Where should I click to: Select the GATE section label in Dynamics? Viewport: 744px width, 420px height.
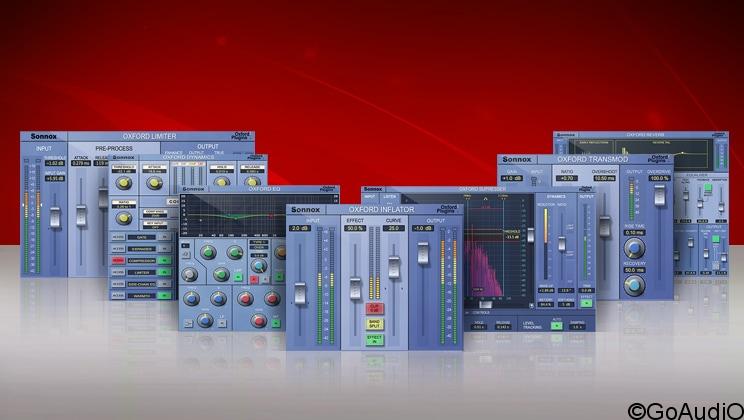point(141,237)
